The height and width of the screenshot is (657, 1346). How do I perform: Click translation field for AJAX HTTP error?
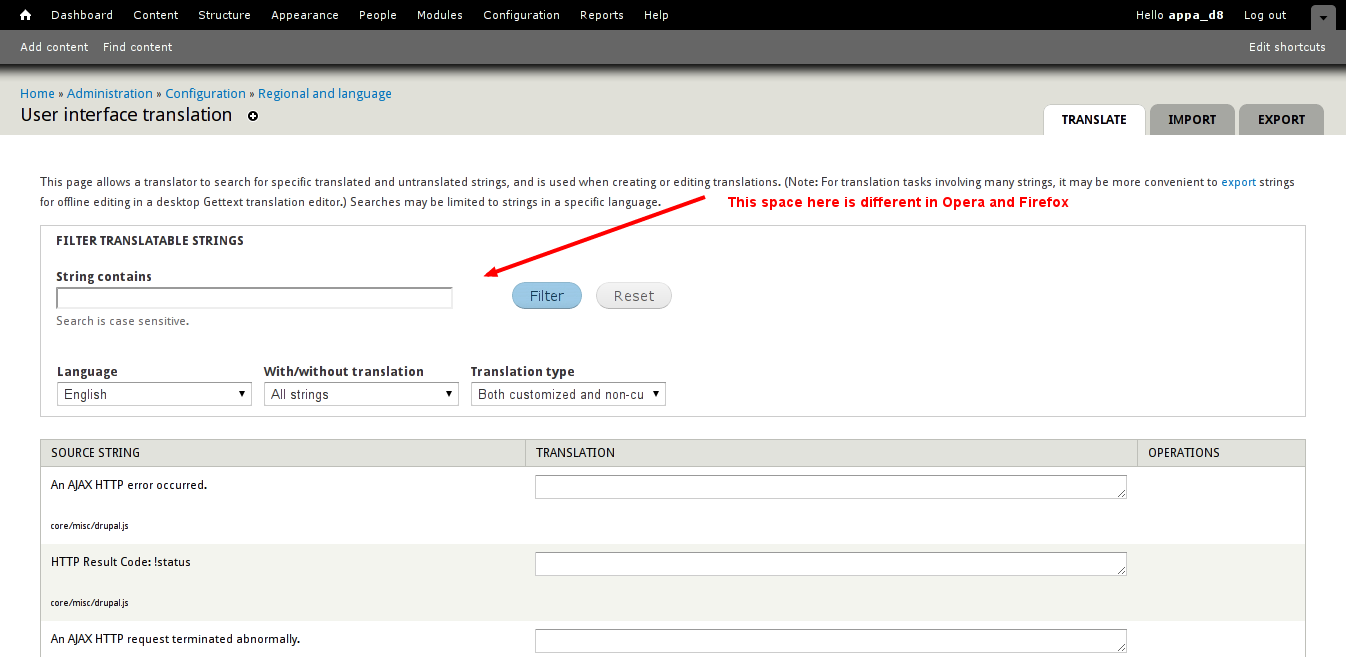(x=830, y=487)
